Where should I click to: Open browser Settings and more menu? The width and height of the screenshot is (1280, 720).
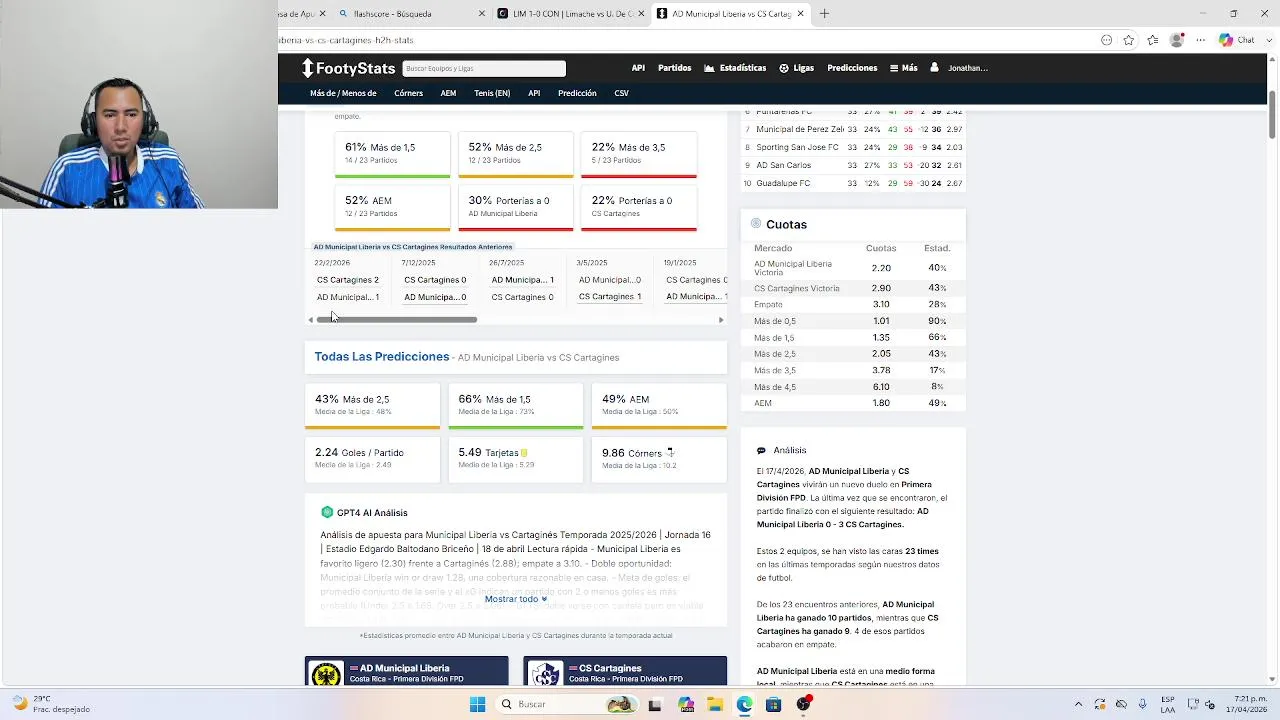pyautogui.click(x=1198, y=40)
